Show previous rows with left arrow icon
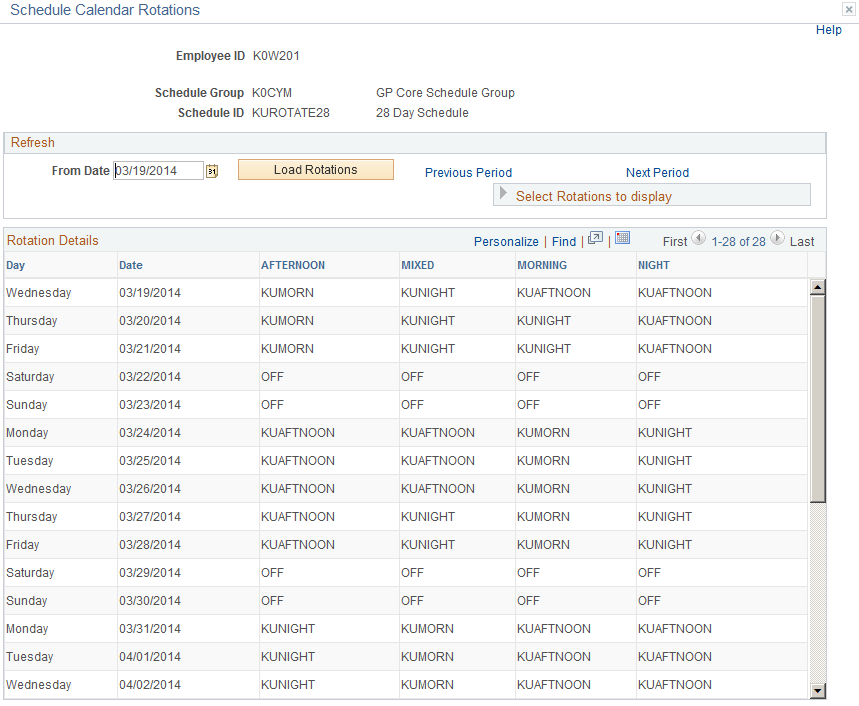Viewport: 859px width, 706px height. 698,238
